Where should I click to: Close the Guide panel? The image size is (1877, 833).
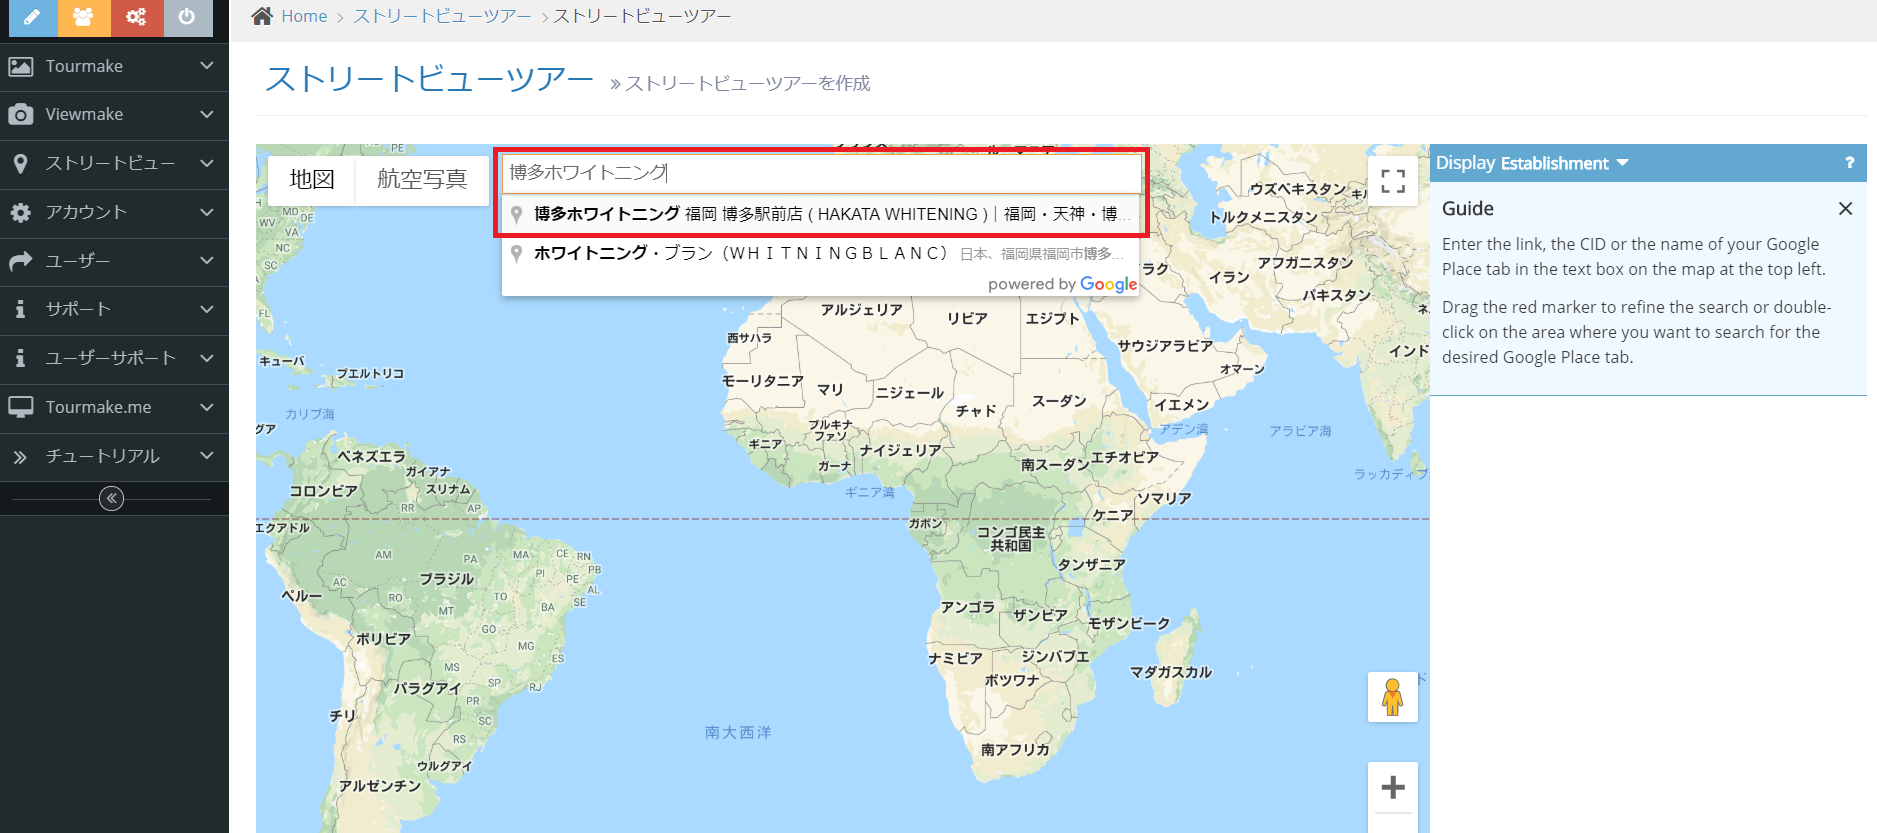coord(1846,208)
